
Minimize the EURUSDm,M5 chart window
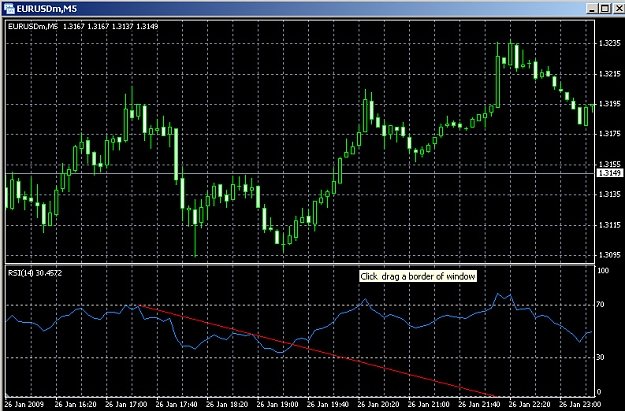point(593,8)
